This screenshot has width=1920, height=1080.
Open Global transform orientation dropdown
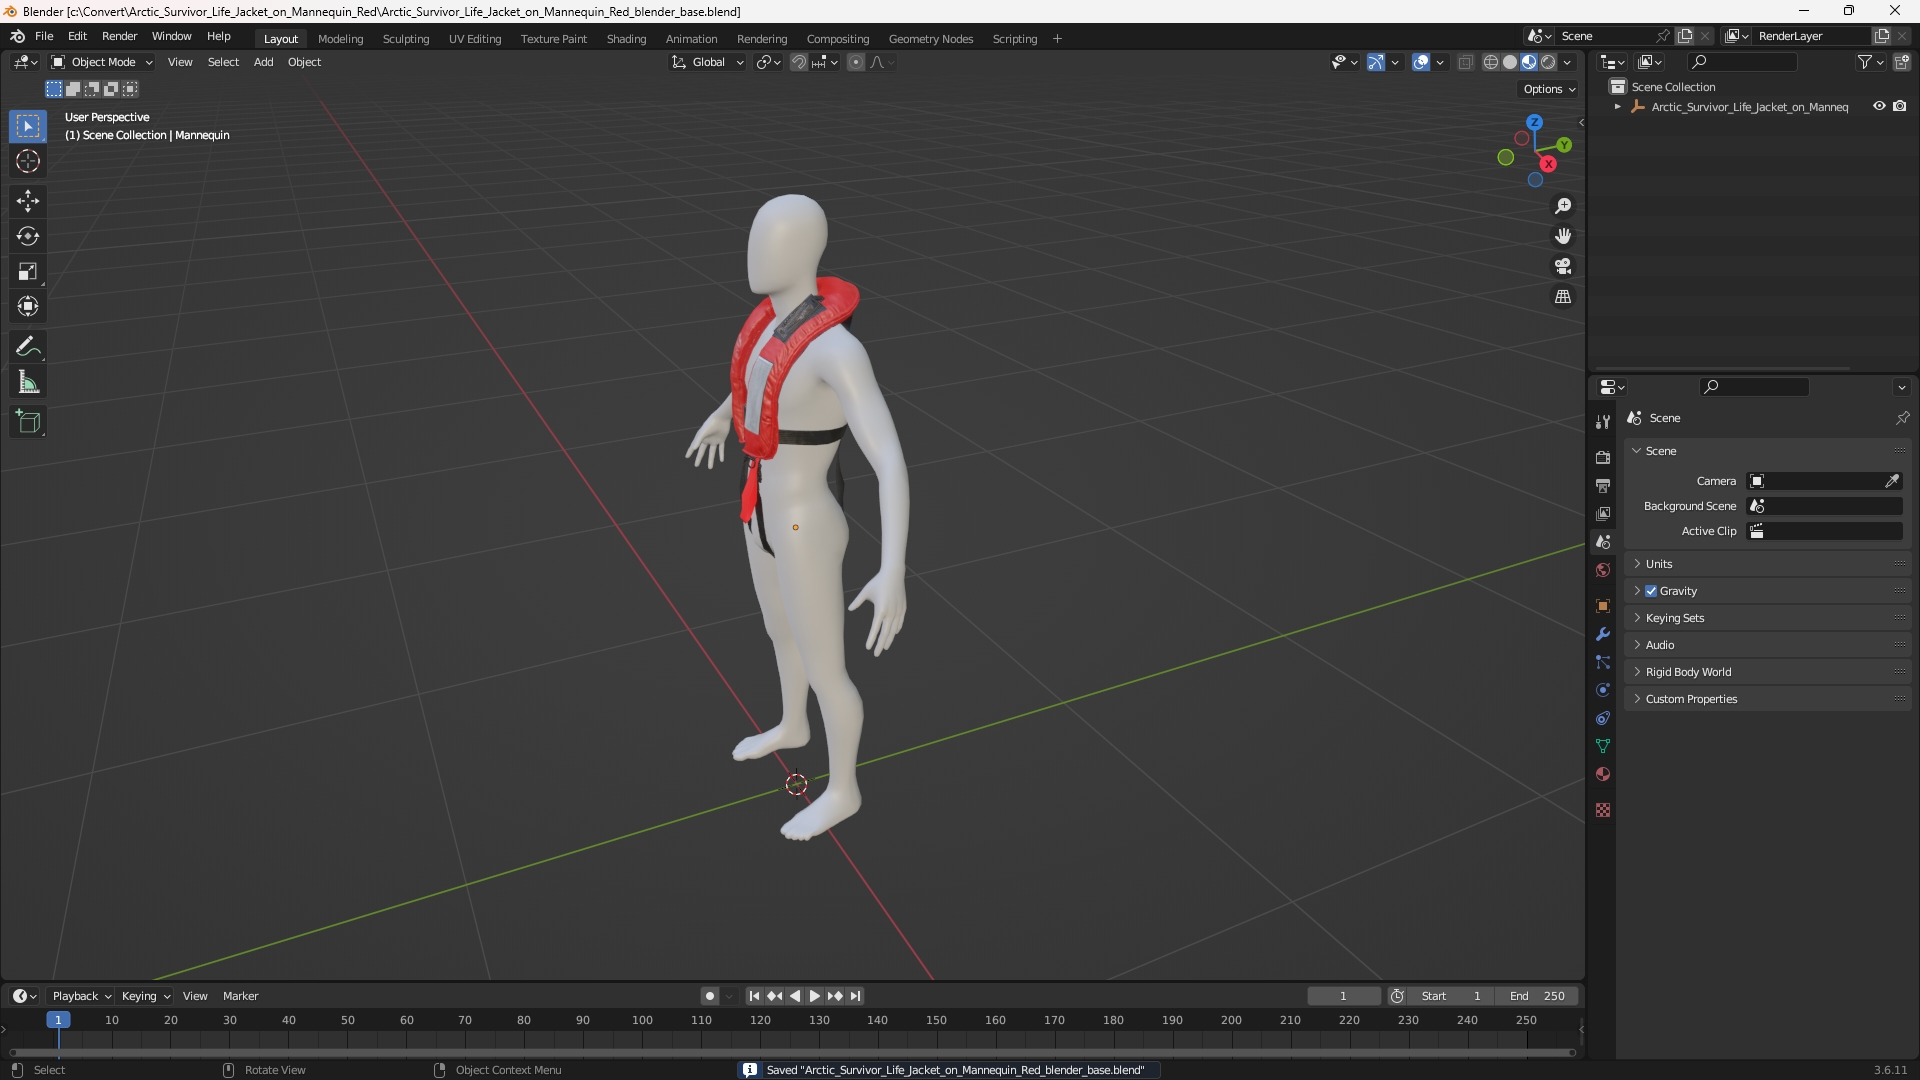click(x=707, y=62)
